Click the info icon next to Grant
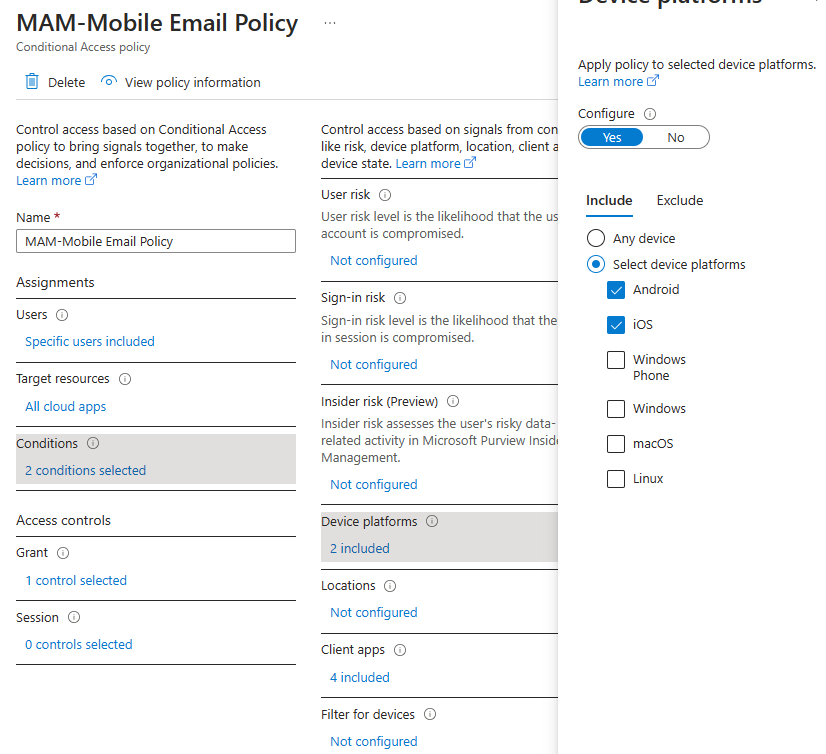826x754 pixels. [x=63, y=553]
